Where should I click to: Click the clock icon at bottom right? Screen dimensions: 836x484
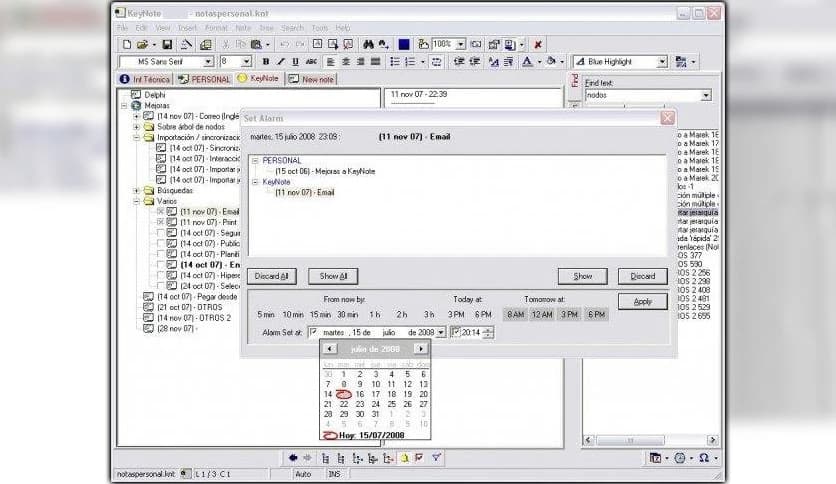[680, 458]
